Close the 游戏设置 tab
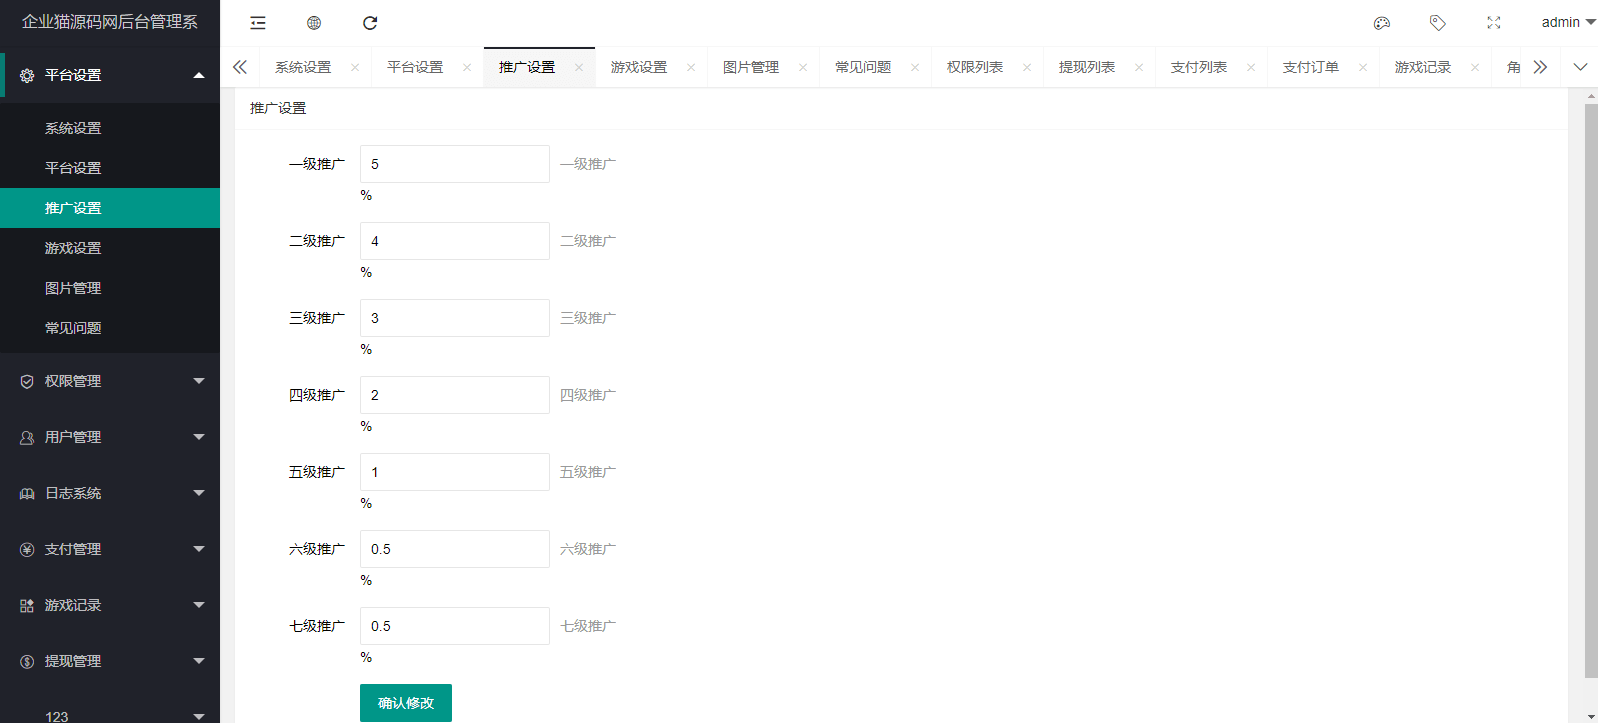The width and height of the screenshot is (1598, 723). tap(691, 68)
